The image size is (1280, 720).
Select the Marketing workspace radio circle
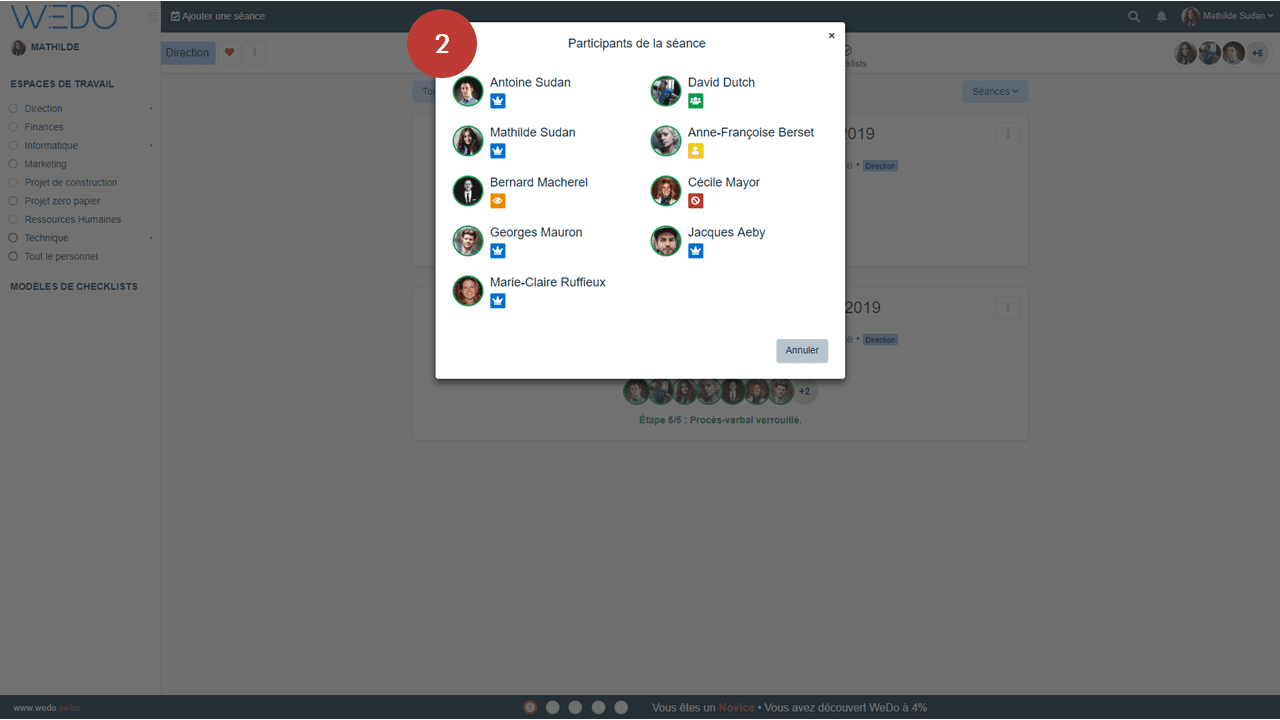point(13,164)
